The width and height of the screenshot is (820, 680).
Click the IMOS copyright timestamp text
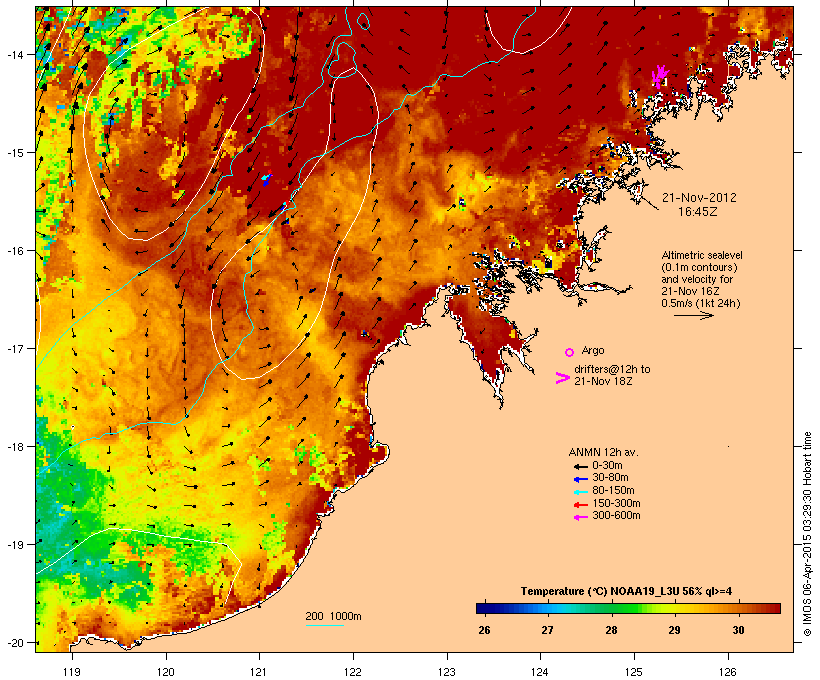coord(807,534)
